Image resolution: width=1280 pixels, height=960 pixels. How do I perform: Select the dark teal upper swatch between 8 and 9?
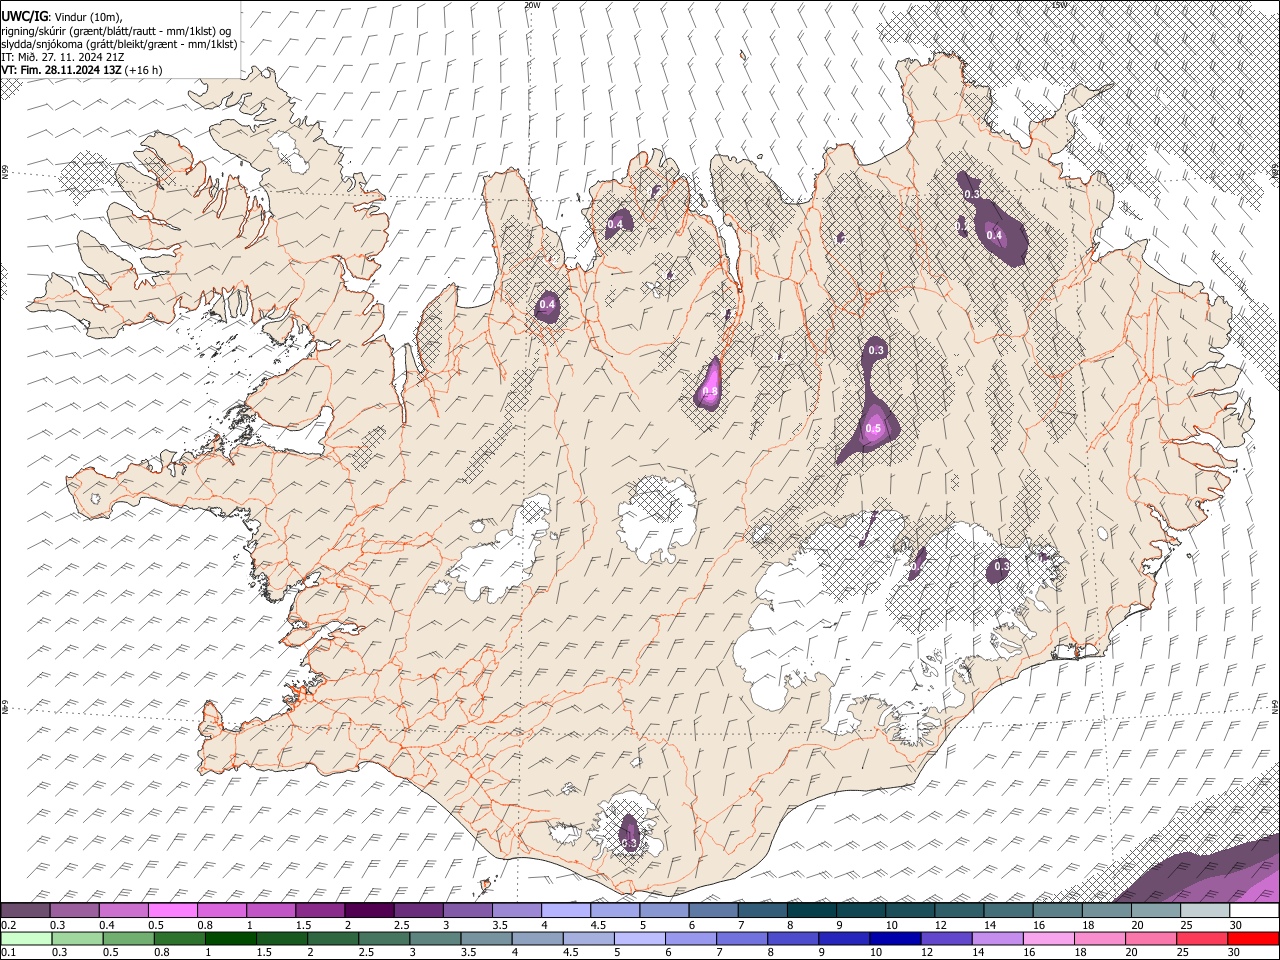pos(811,910)
